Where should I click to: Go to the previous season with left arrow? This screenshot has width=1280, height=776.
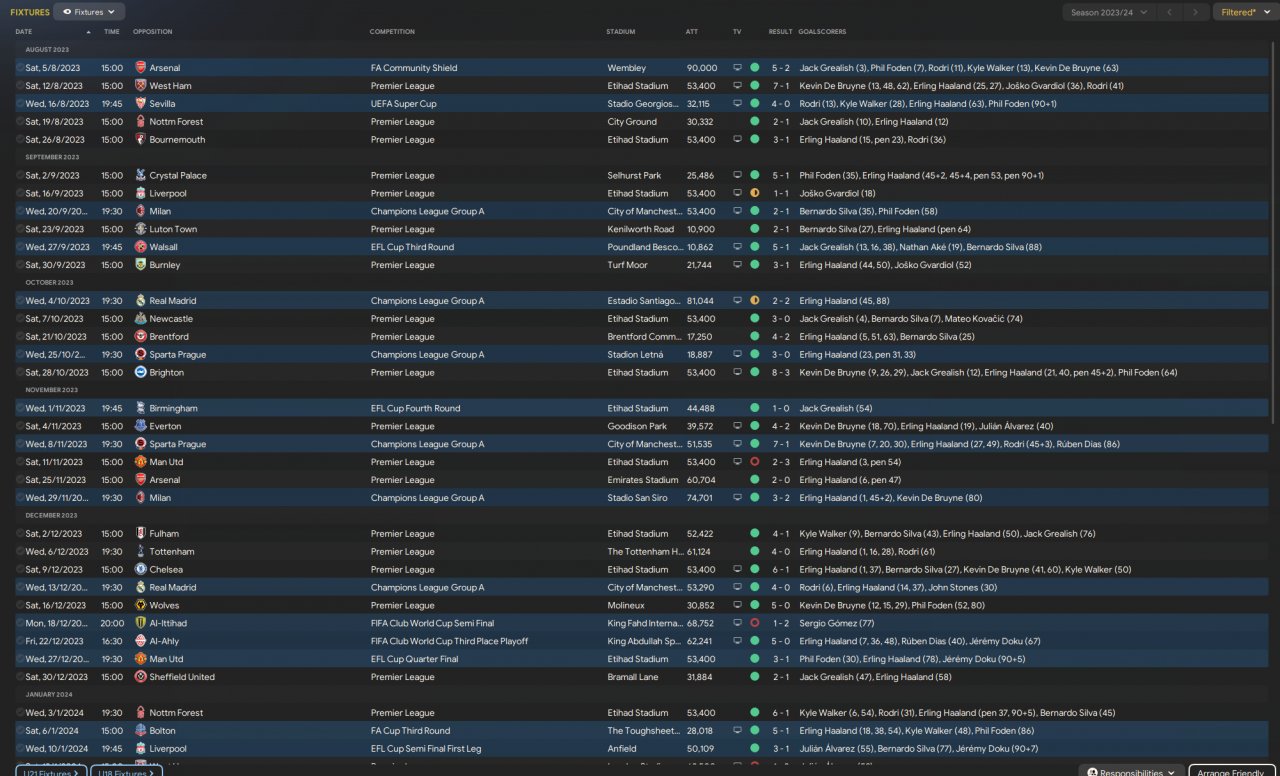[x=1169, y=12]
